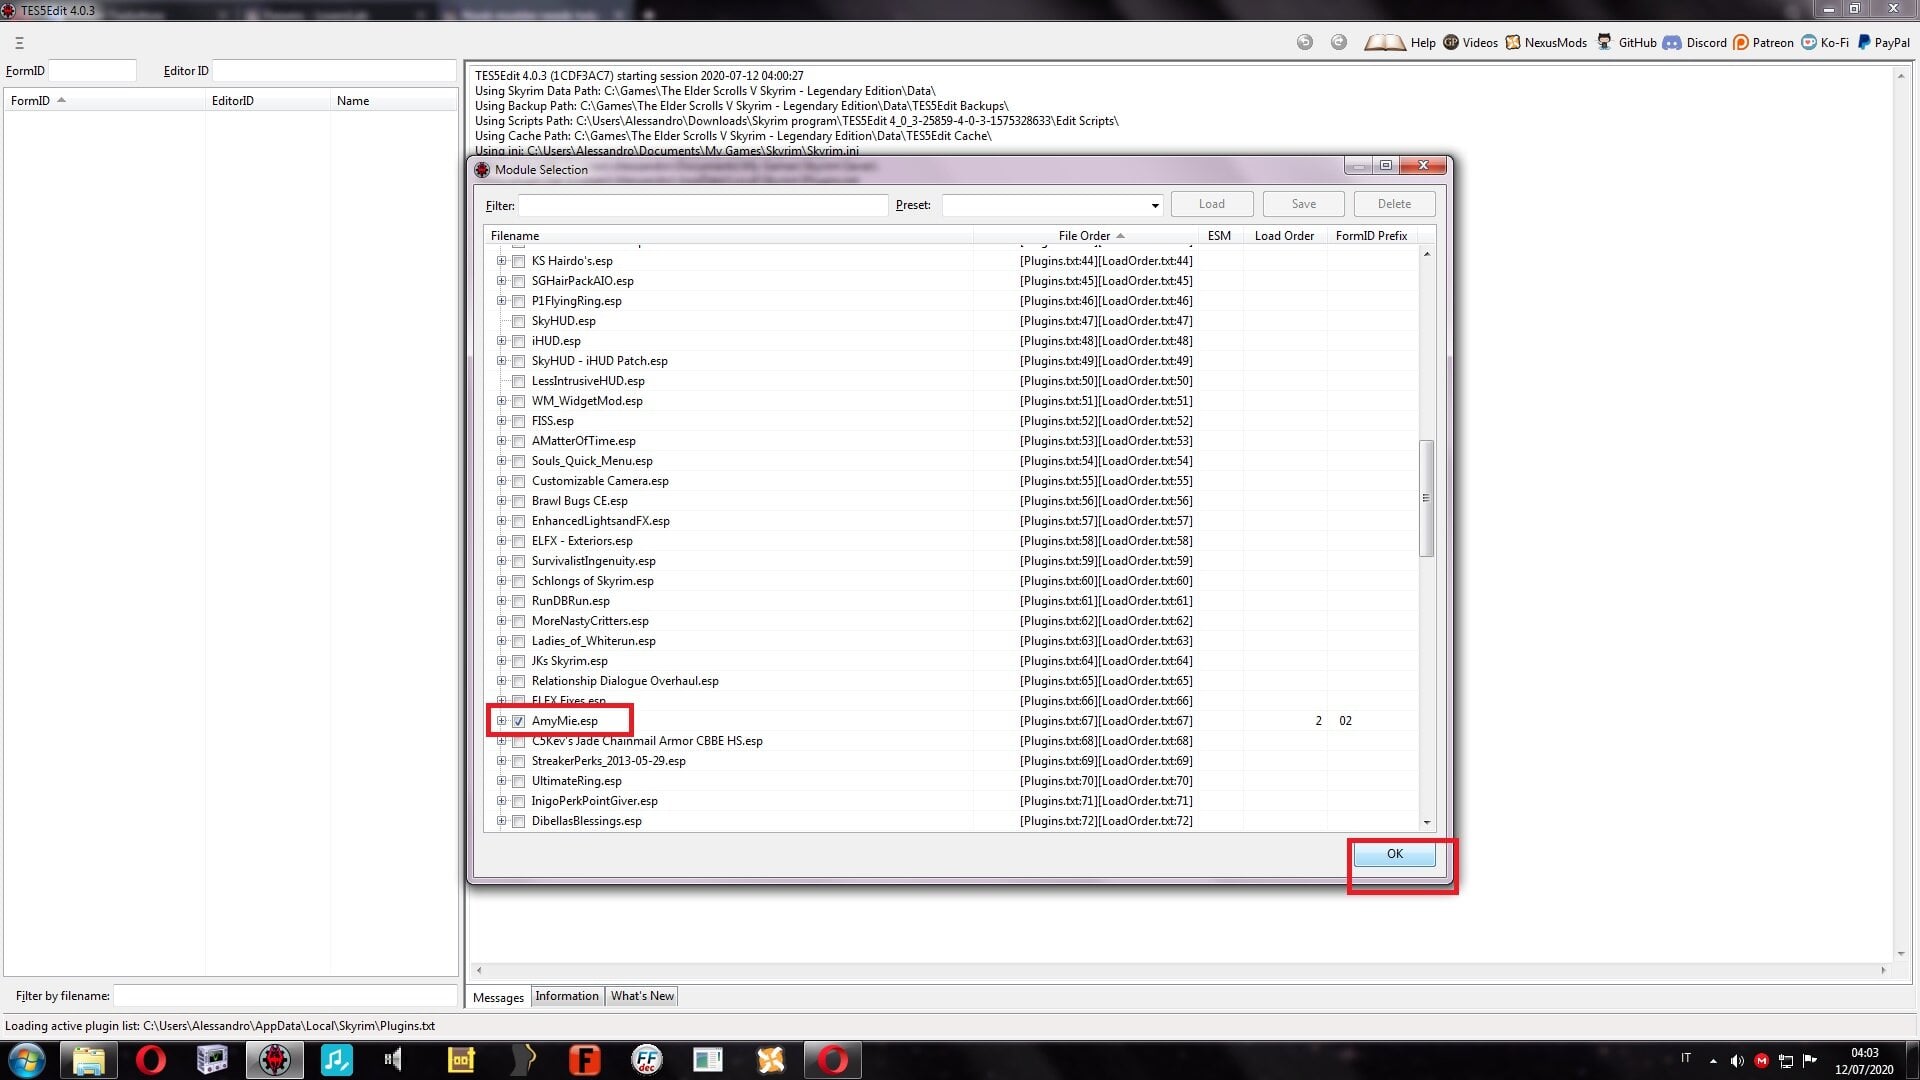Open the red F app in taskbar
The image size is (1920, 1080).
[x=585, y=1060]
